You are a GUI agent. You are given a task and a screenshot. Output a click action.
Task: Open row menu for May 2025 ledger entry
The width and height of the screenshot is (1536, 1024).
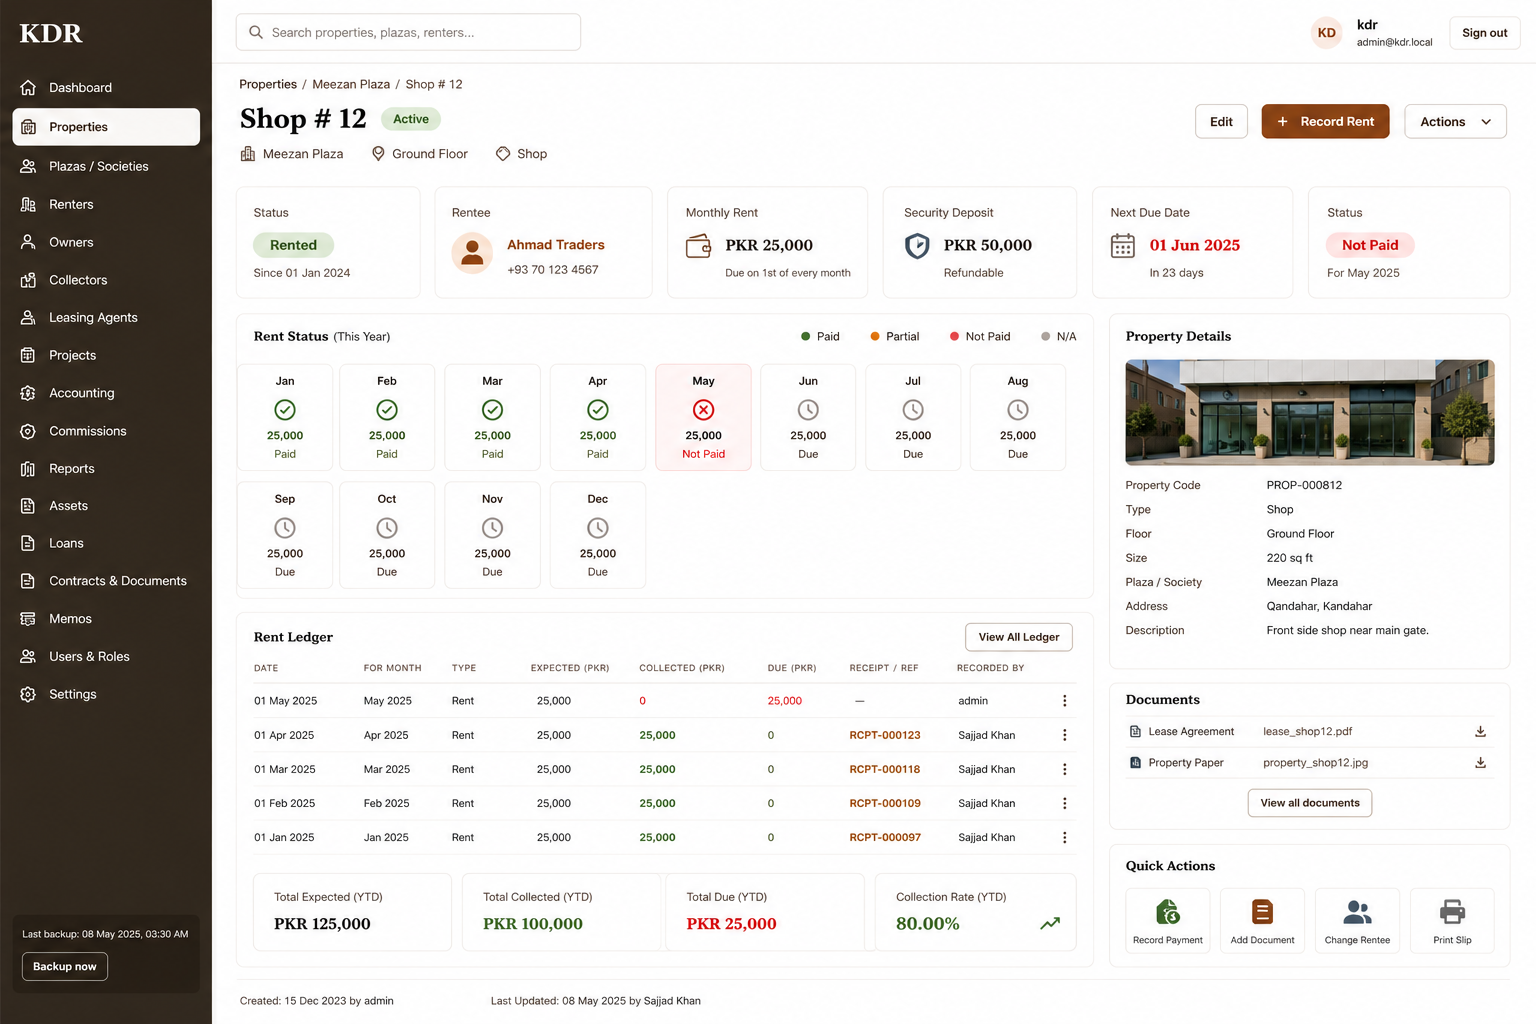[1064, 701]
